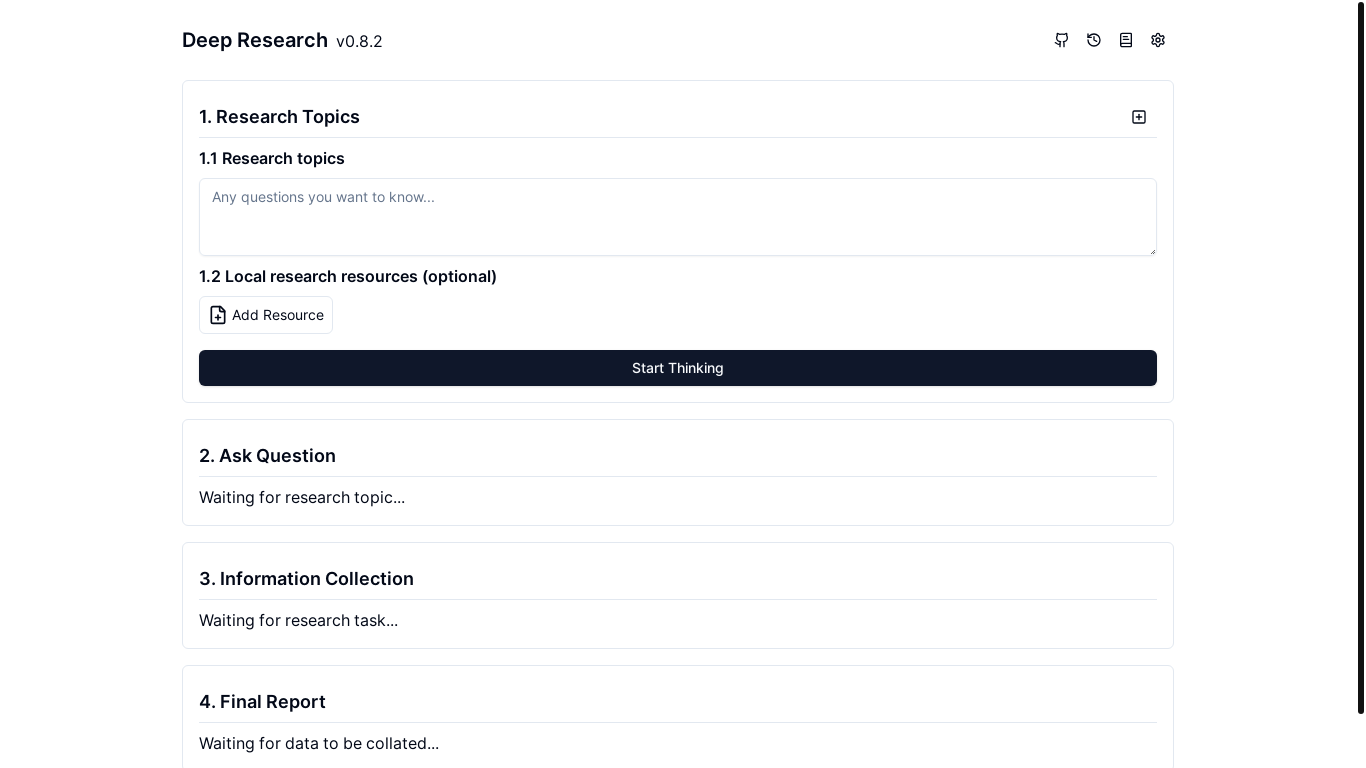1366x768 pixels.
Task: Click 'Waiting for research task...' text
Action: (x=298, y=620)
